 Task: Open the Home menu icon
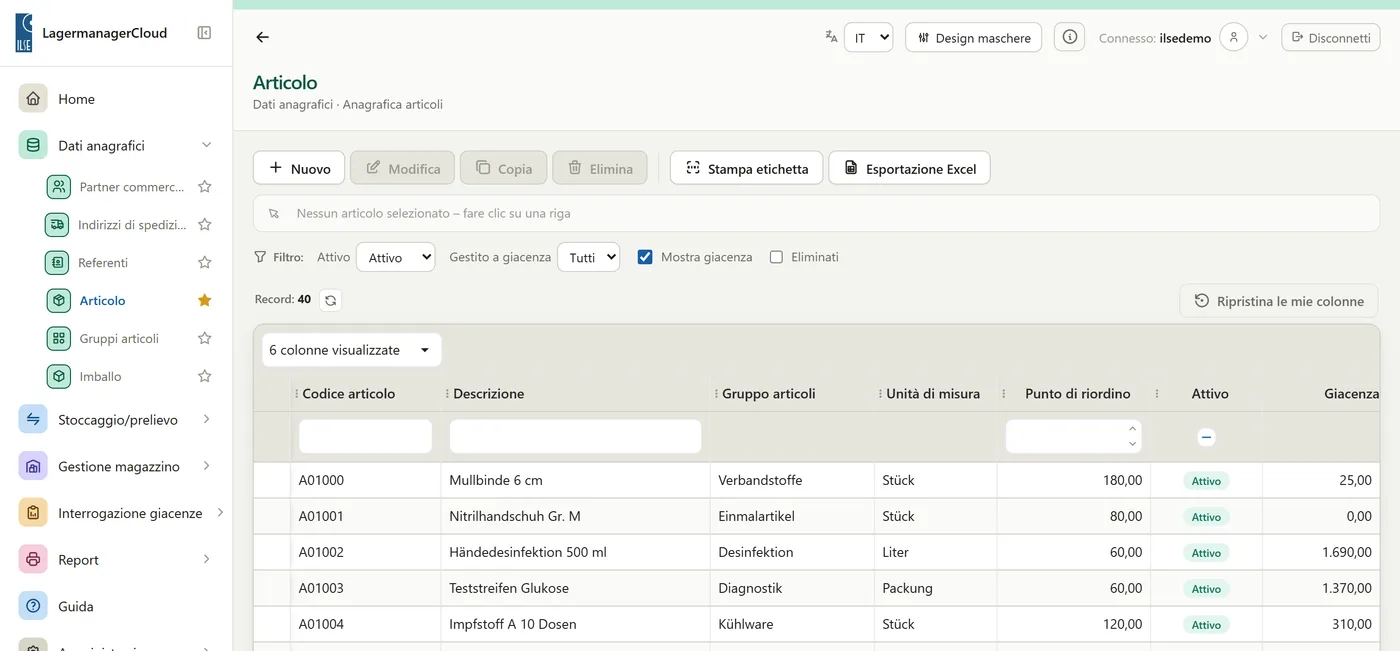pyautogui.click(x=33, y=98)
